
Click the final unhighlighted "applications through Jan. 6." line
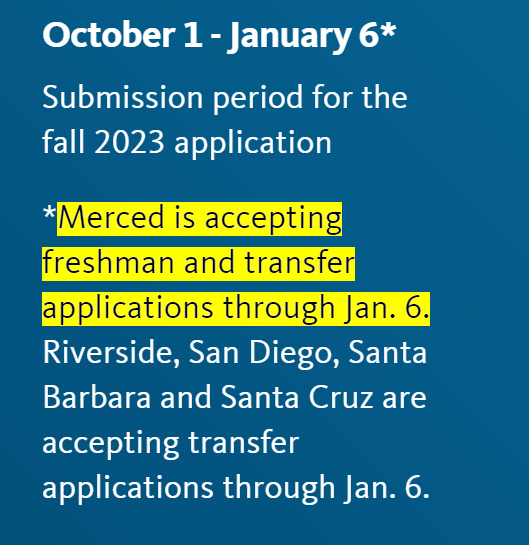tap(236, 488)
